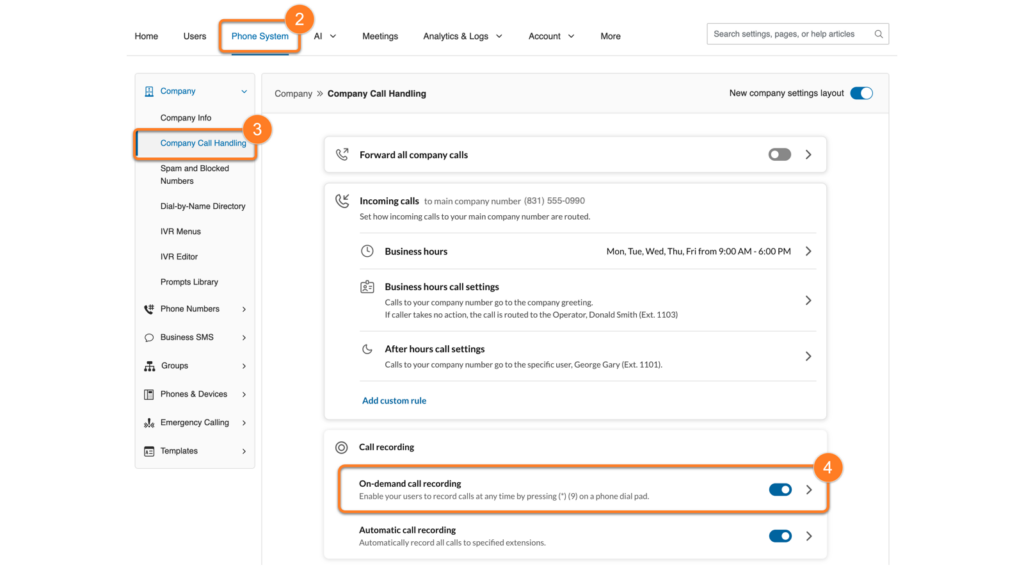Viewport: 1024px width, 570px height.
Task: Enable Forward all company calls toggle
Action: tap(779, 155)
